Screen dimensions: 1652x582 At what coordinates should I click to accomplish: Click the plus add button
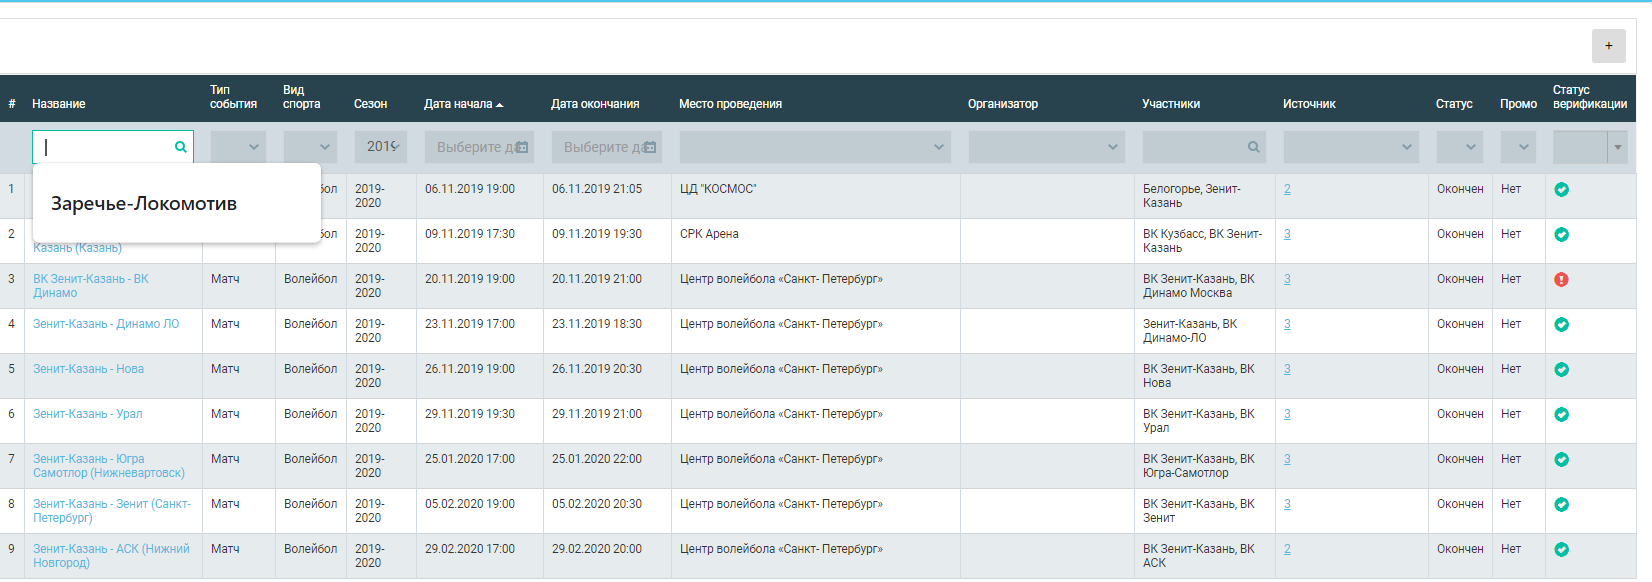[x=1608, y=46]
